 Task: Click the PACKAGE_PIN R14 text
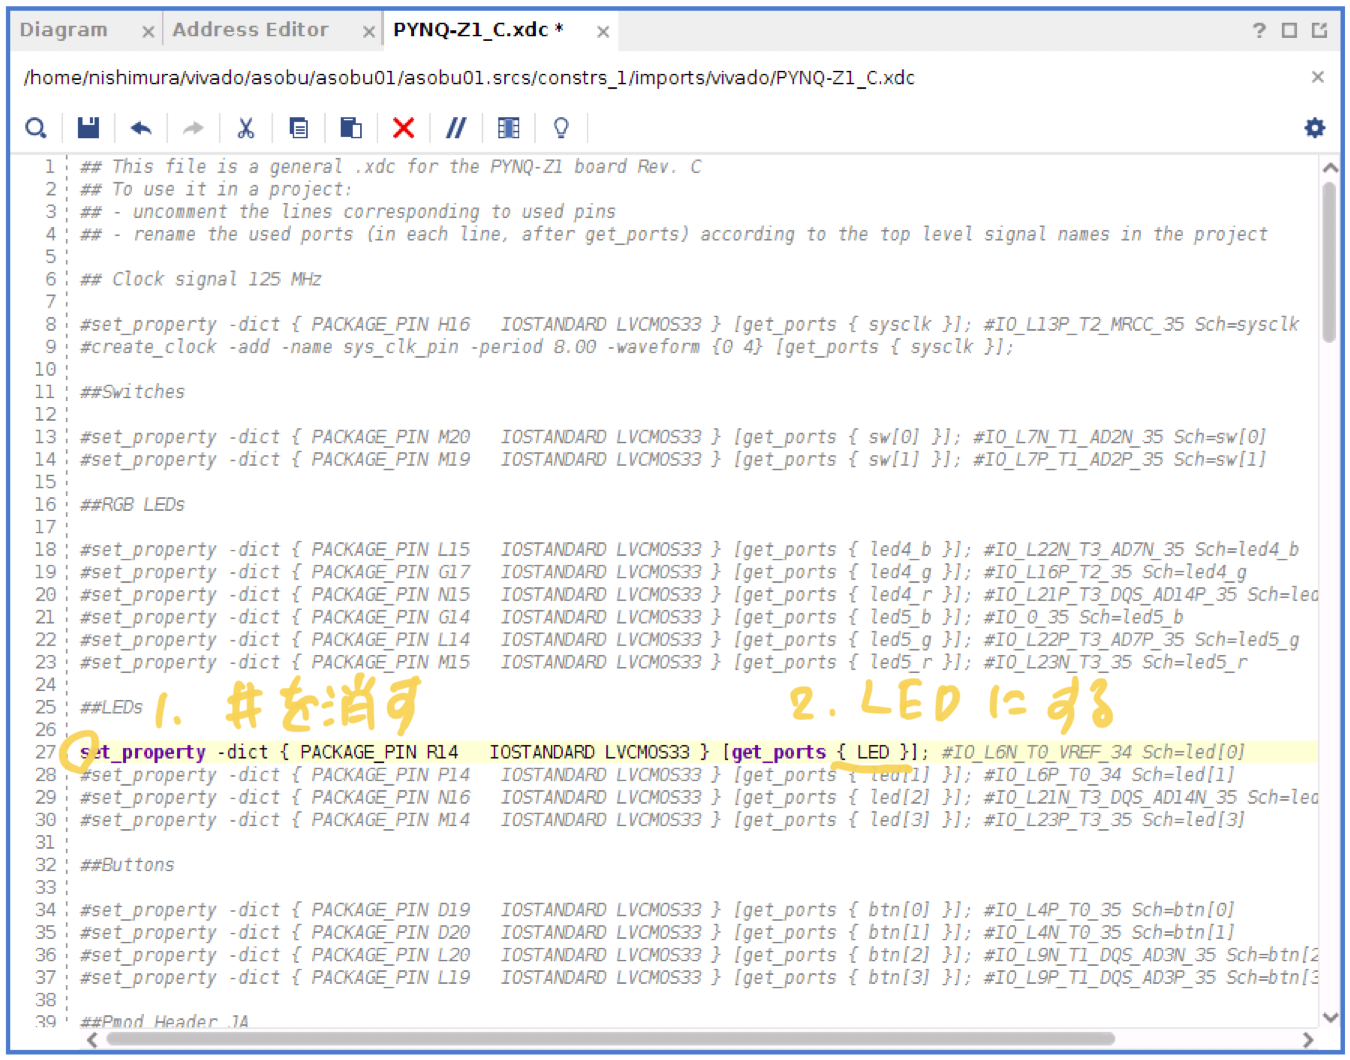(x=379, y=752)
